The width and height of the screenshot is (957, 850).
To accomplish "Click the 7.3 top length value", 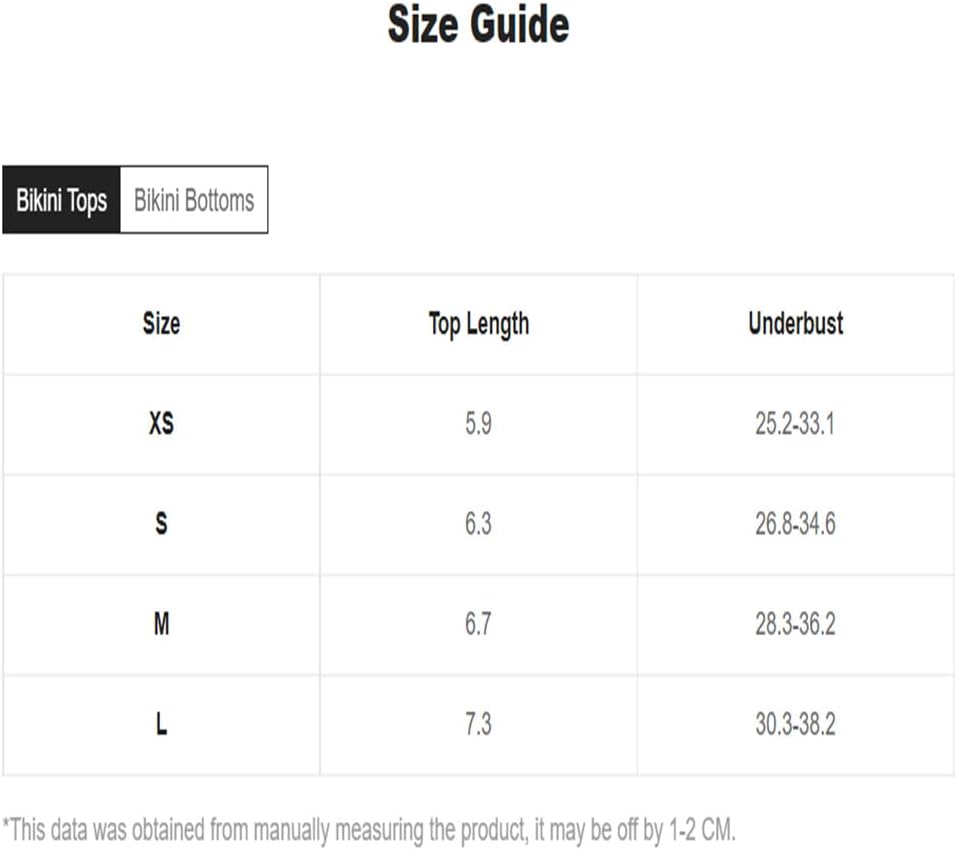I will click(478, 724).
